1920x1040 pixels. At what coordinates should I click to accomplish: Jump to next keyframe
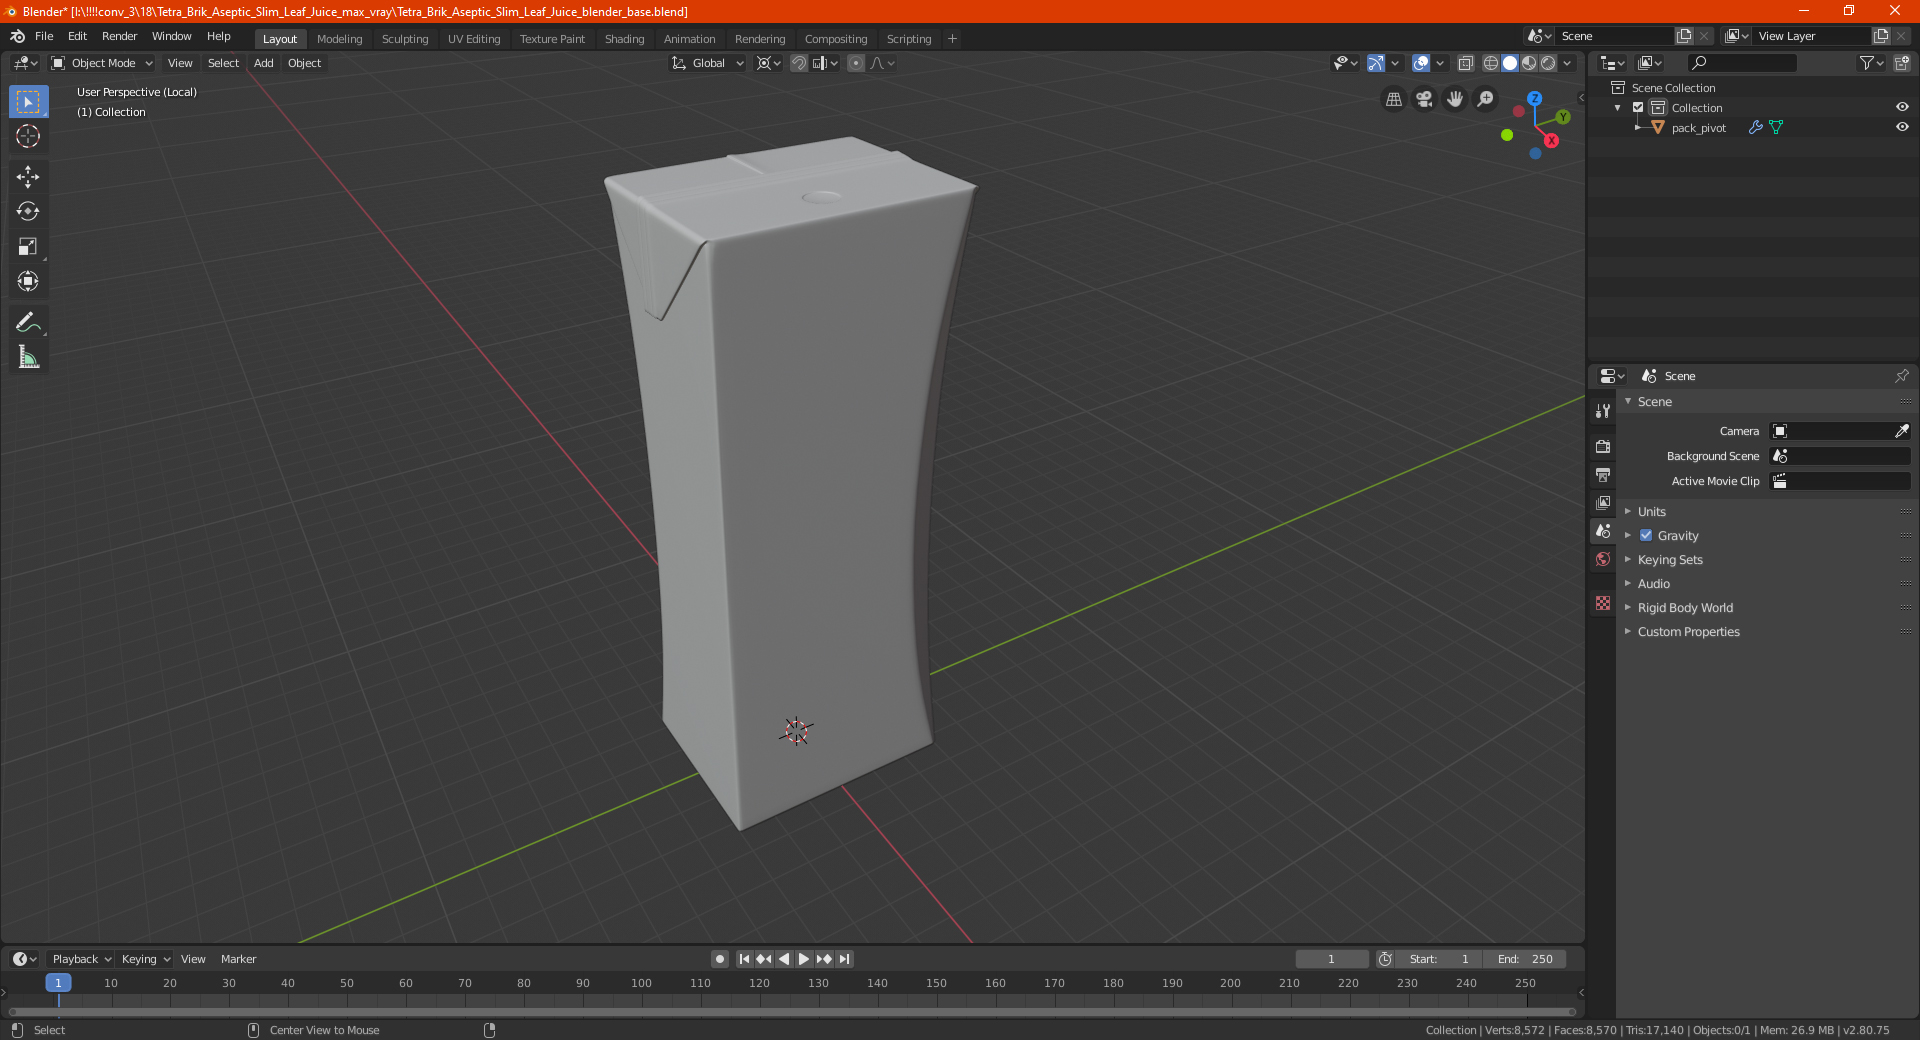tap(824, 959)
